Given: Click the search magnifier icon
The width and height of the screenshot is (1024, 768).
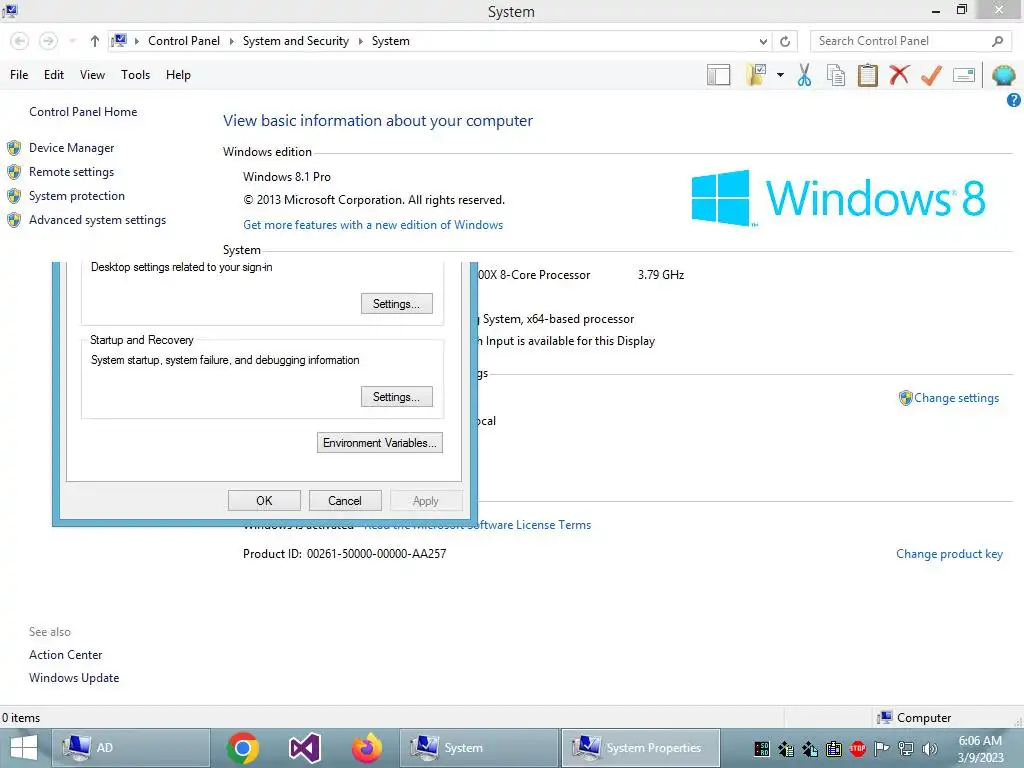Looking at the screenshot, I should [x=997, y=41].
